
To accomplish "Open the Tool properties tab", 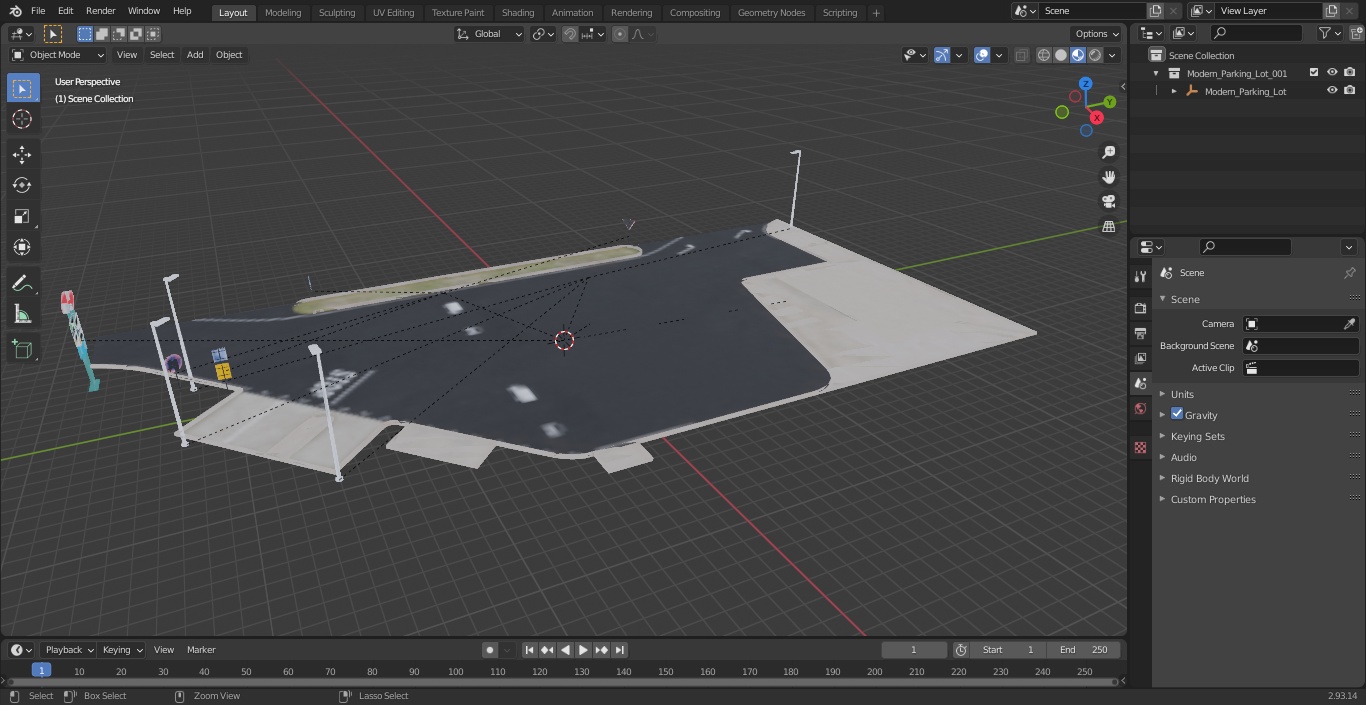I will pyautogui.click(x=1140, y=276).
